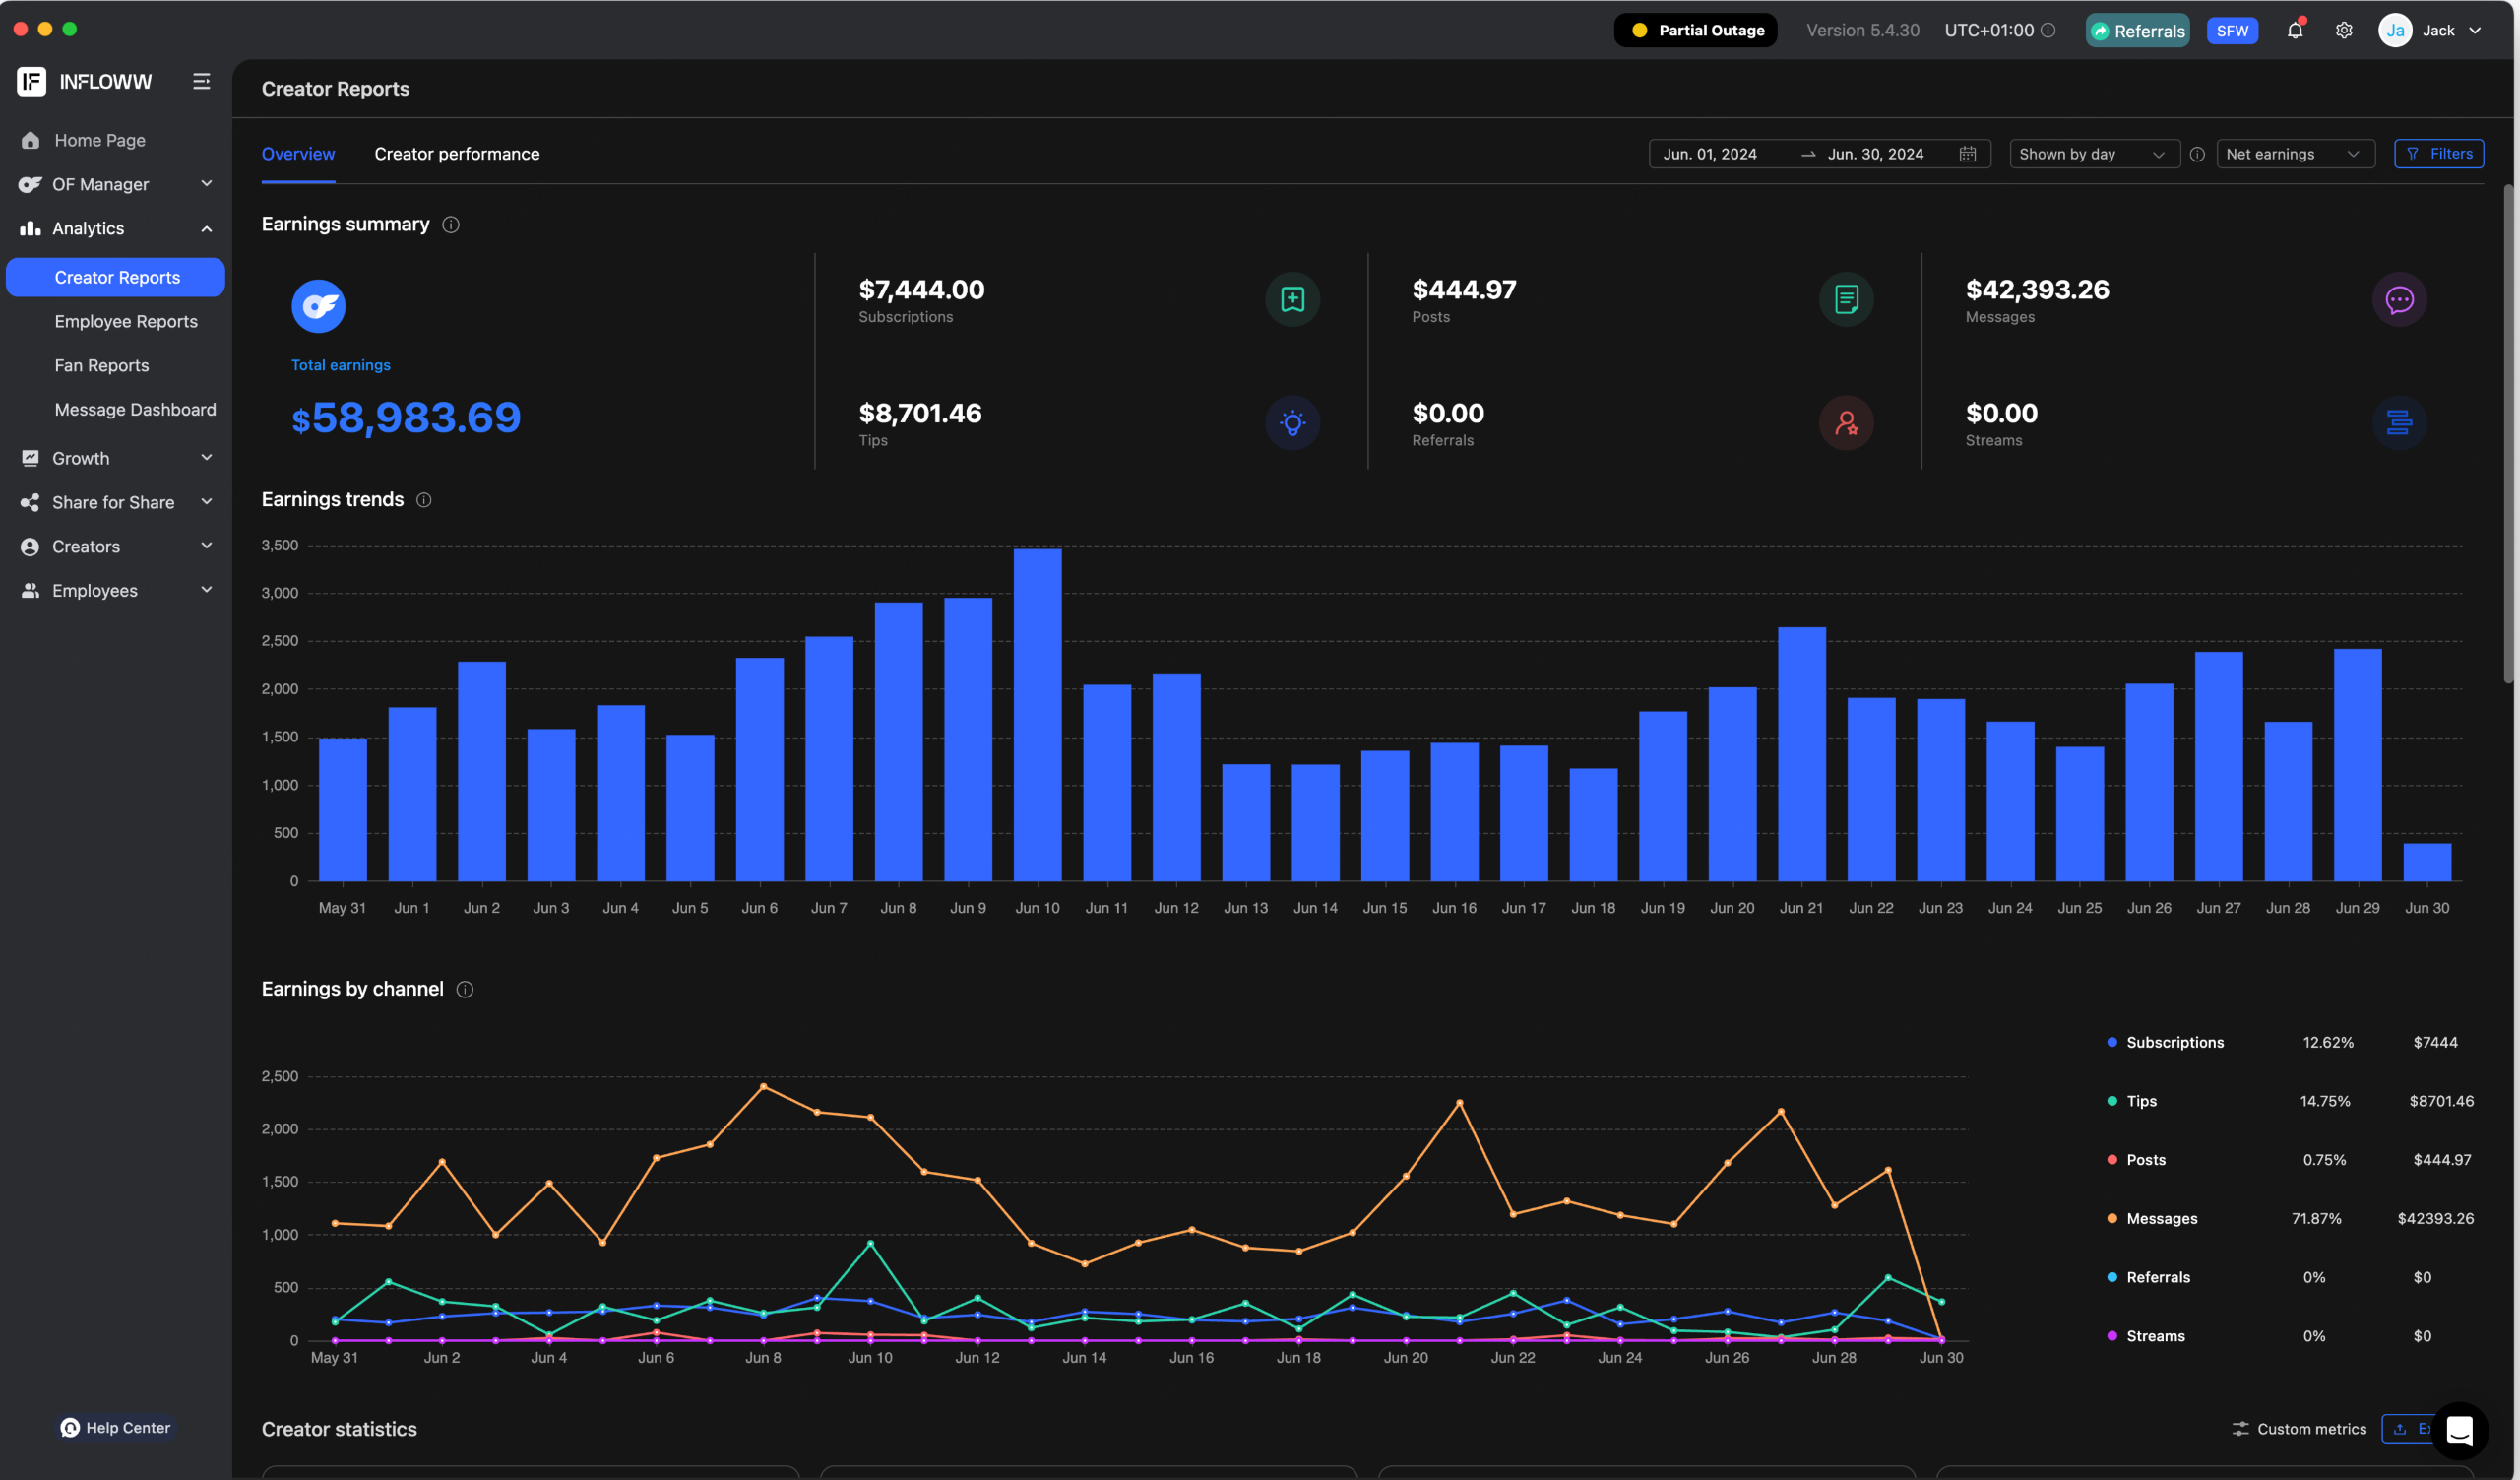Open the Help Center link
Screen dimensions: 2520x1480
point(116,1427)
